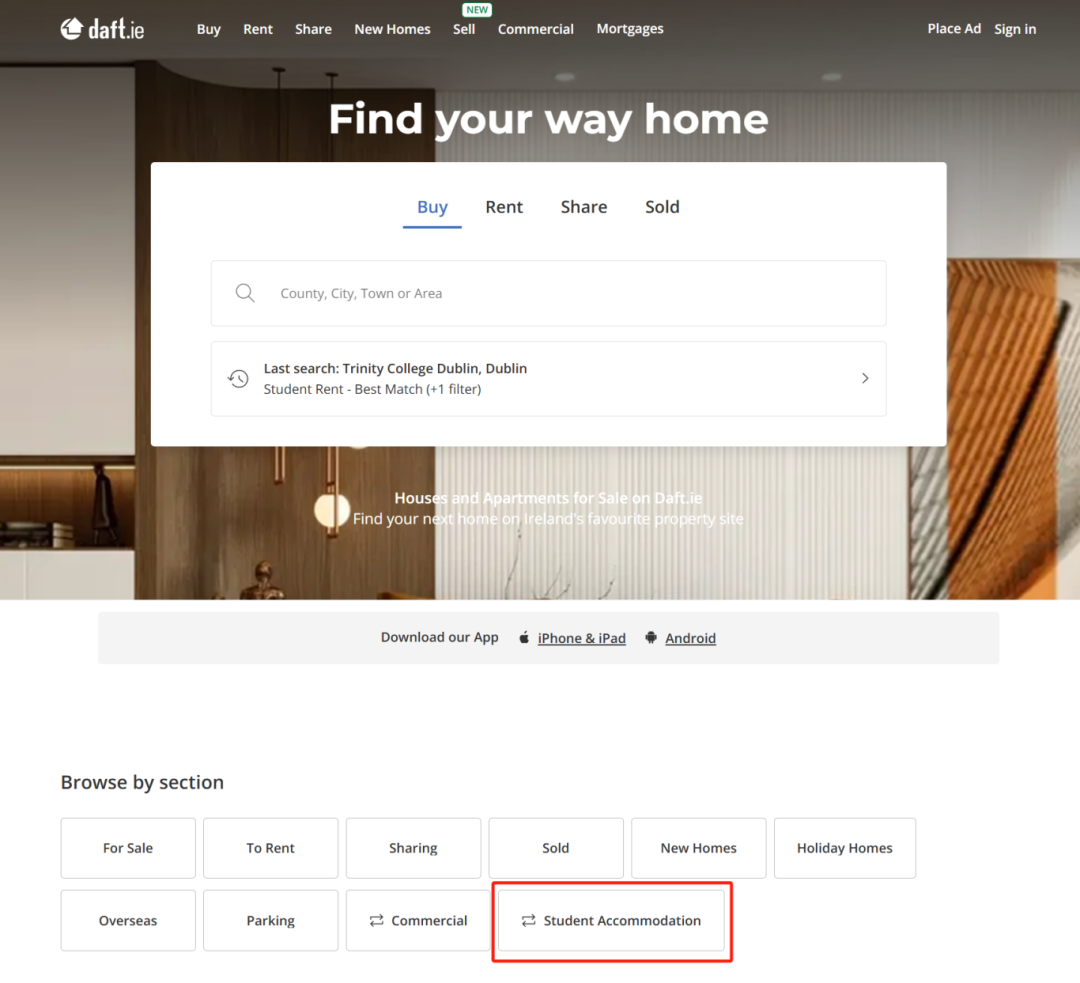This screenshot has width=1080, height=983.
Task: Open the Commercial section button
Action: click(x=418, y=920)
